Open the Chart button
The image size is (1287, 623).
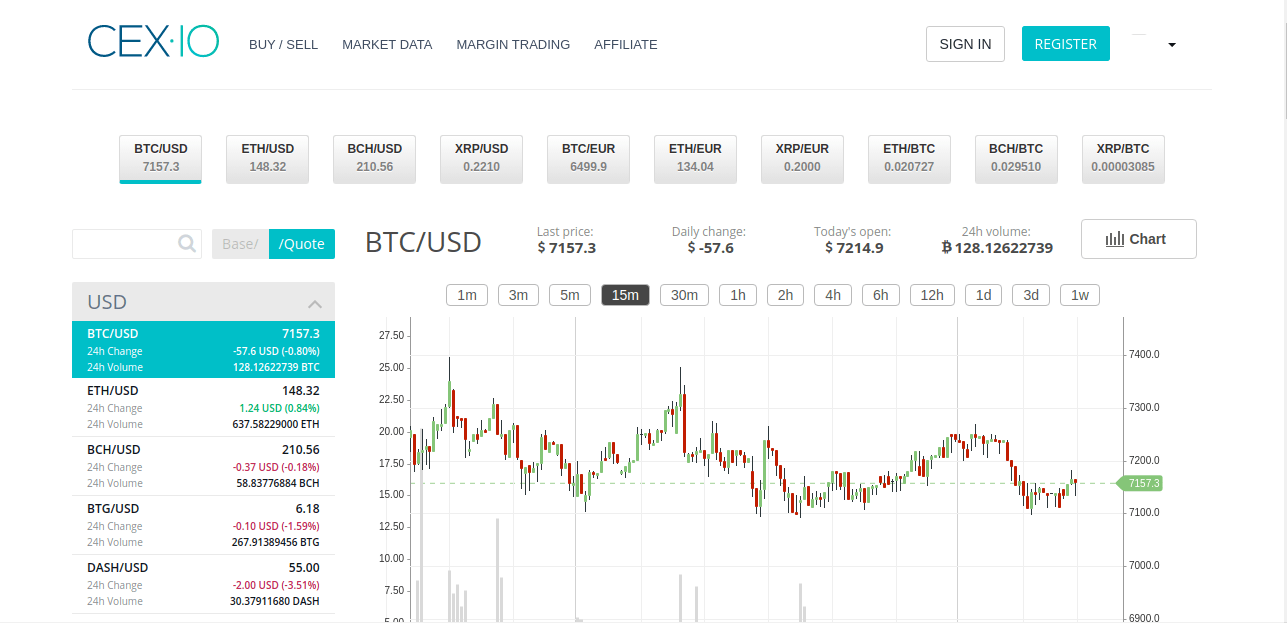[x=1138, y=239]
